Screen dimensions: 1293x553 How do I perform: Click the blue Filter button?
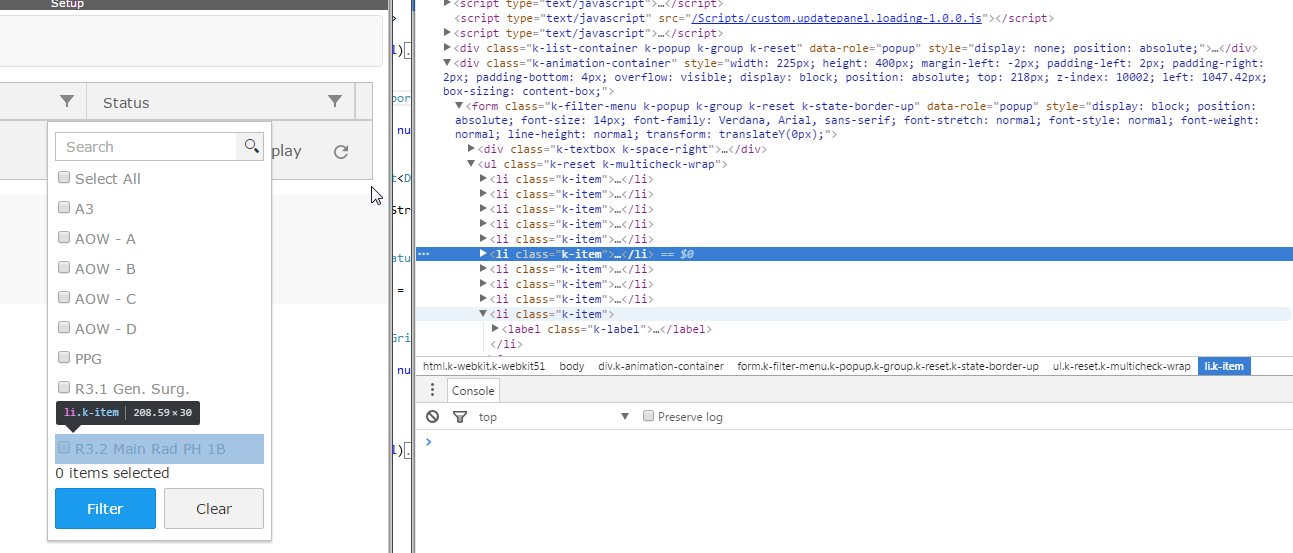[x=105, y=508]
